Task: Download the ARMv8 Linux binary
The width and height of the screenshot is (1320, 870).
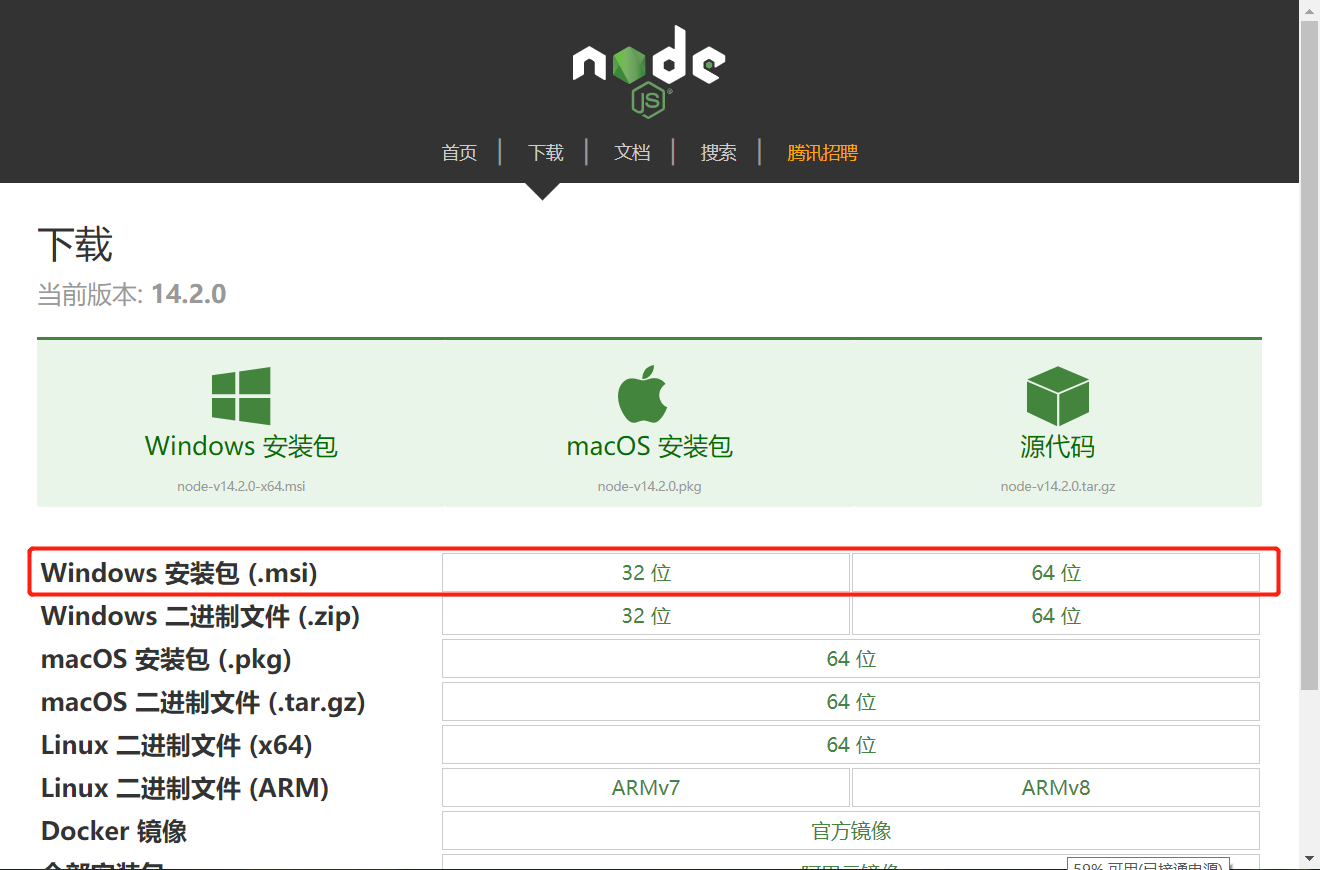Action: tap(1056, 787)
